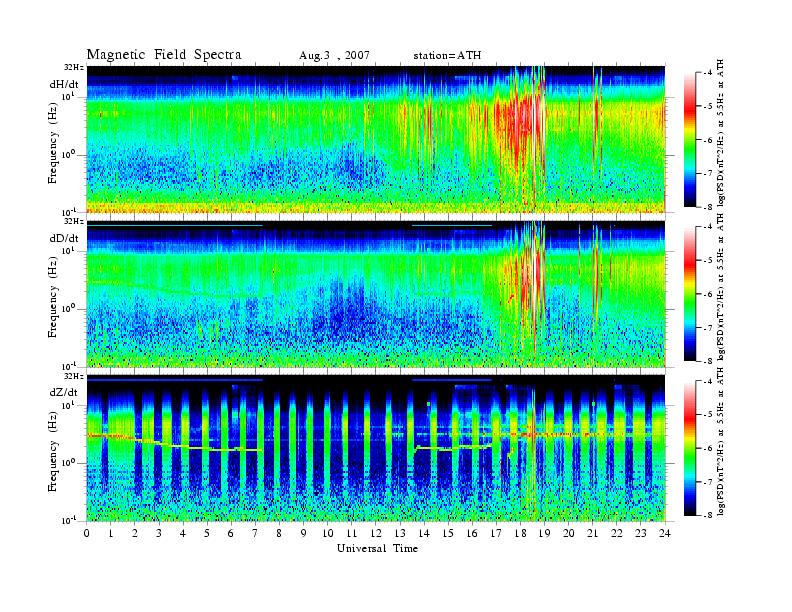Click the "Universal Time" axis label
The image size is (792, 612).
click(377, 548)
